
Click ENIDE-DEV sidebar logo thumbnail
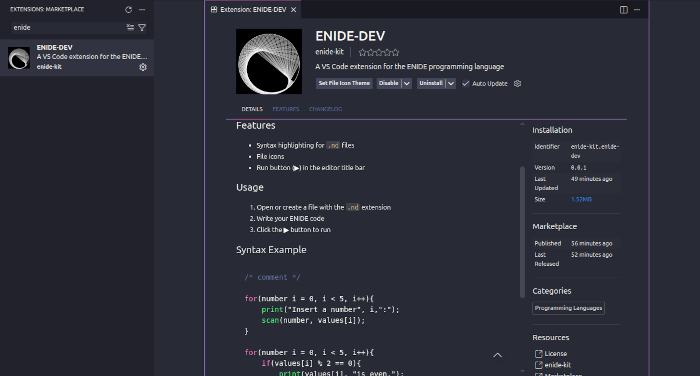19,58
